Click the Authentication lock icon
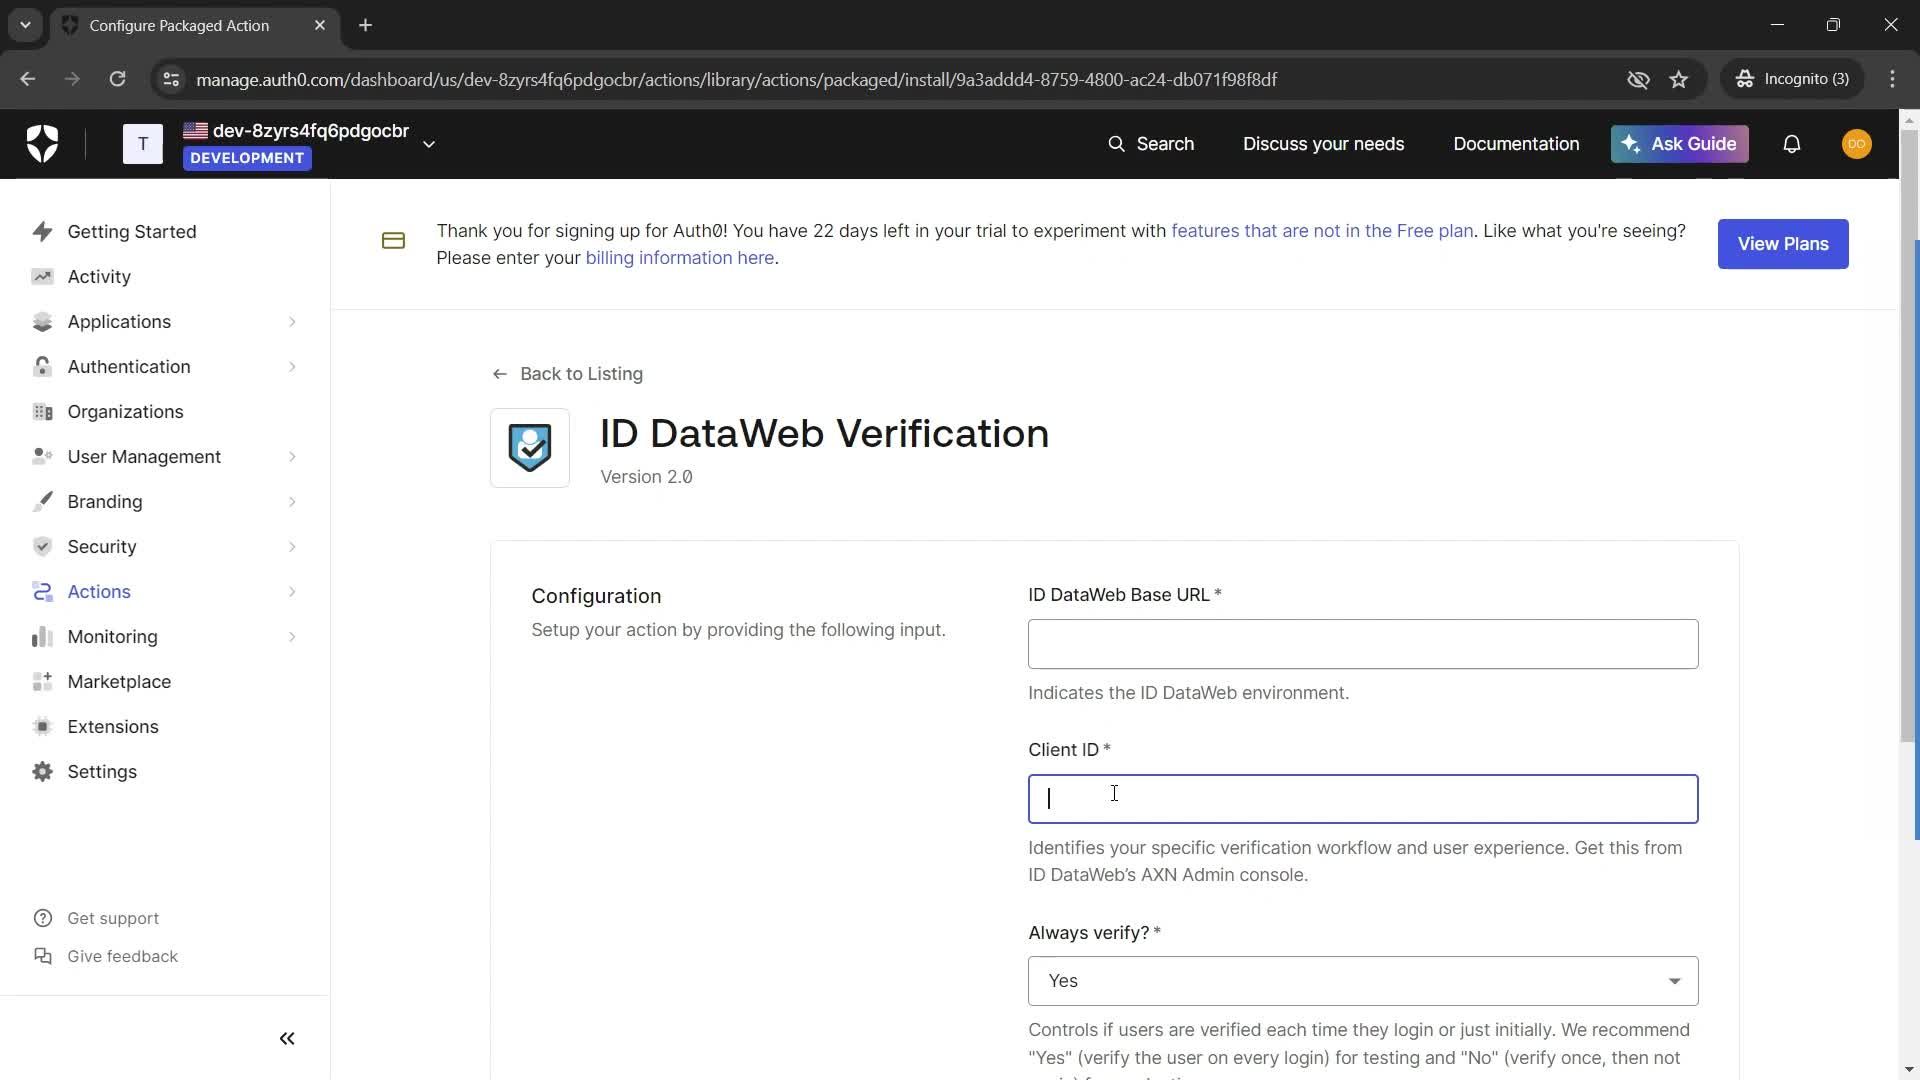1920x1080 pixels. coord(42,367)
